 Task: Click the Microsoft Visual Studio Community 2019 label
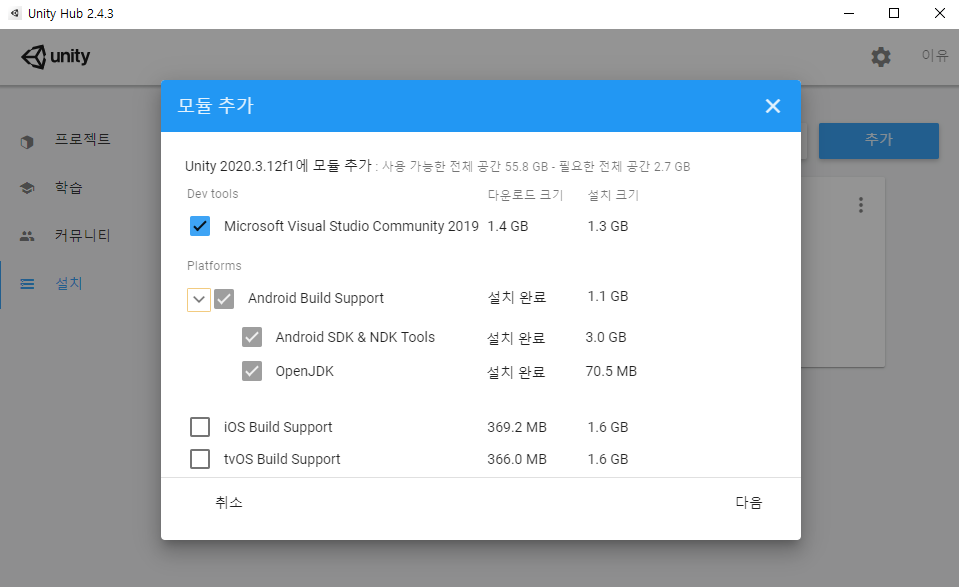(351, 226)
